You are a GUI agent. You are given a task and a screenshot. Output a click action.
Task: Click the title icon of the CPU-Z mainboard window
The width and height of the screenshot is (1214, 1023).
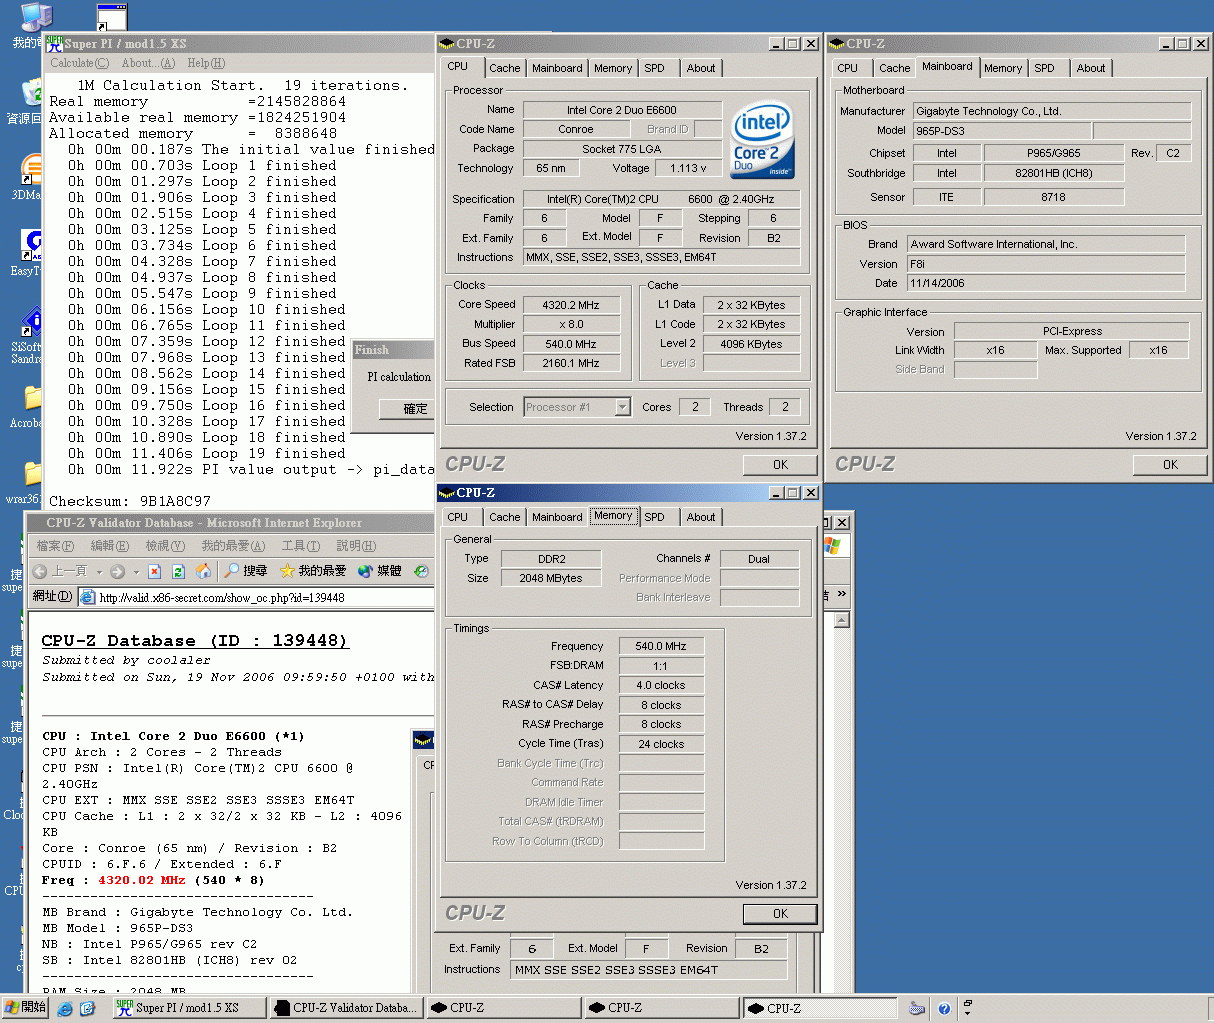(x=837, y=44)
